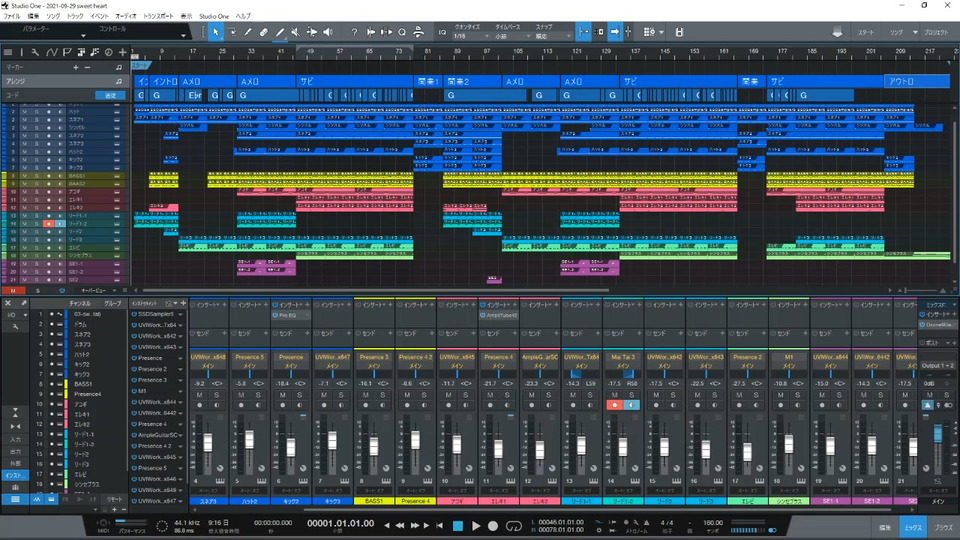This screenshot has height=540, width=960.
Task: Click the volume fader on Presence 4 channel
Action: tap(416, 442)
